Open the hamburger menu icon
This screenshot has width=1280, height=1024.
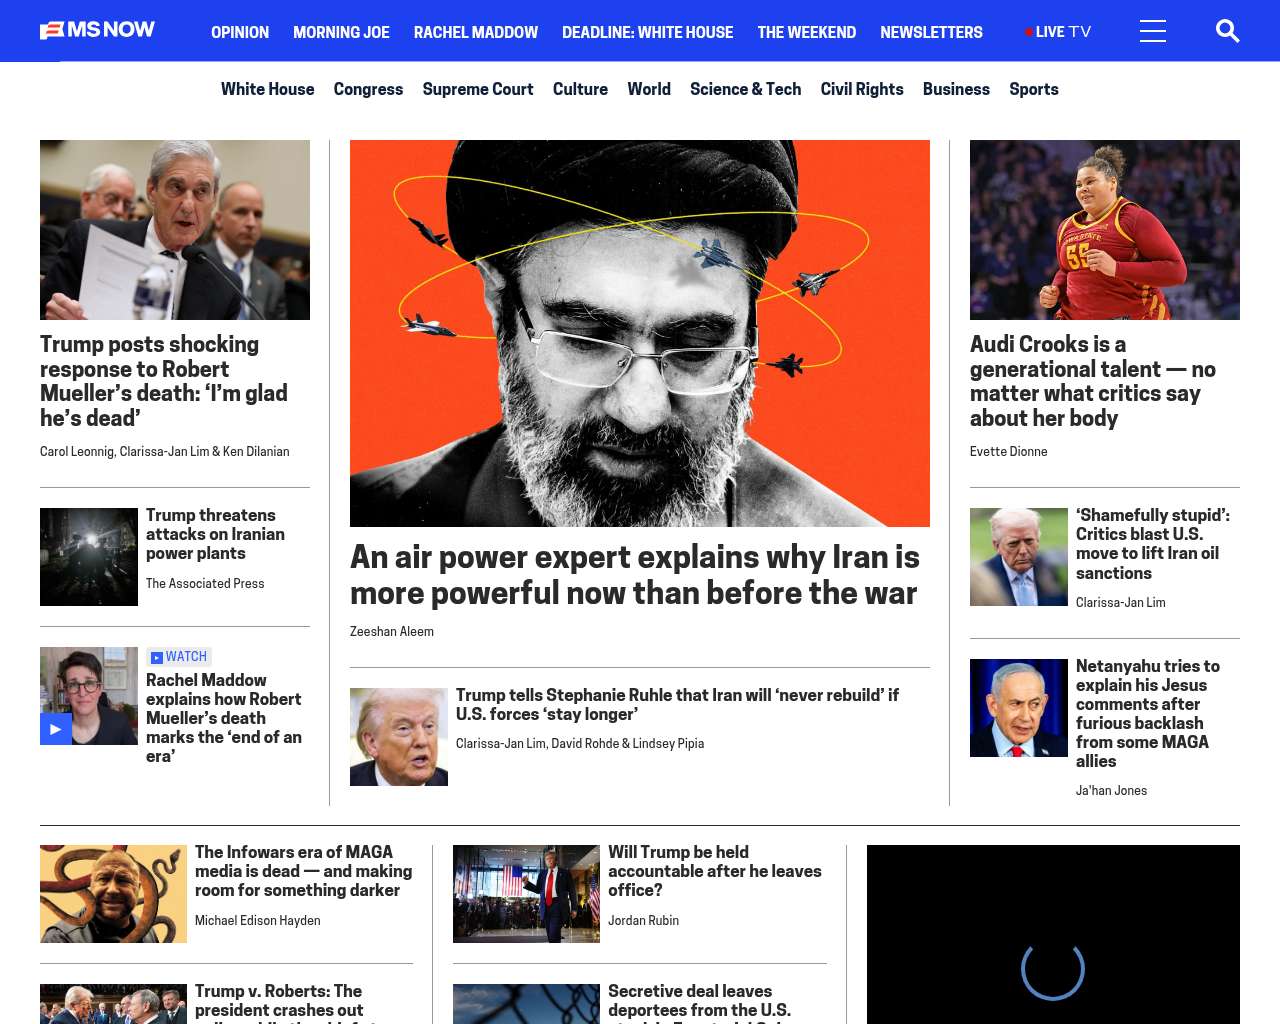pyautogui.click(x=1153, y=31)
